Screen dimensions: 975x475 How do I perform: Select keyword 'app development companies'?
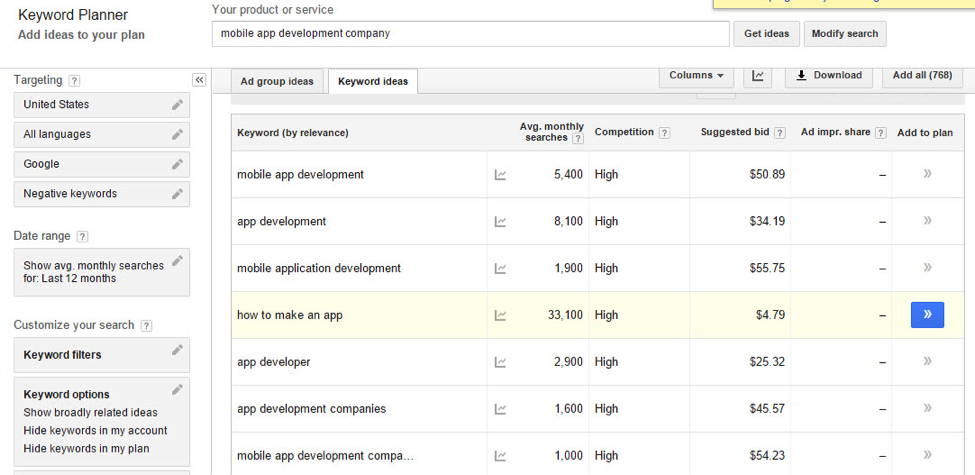pos(312,409)
